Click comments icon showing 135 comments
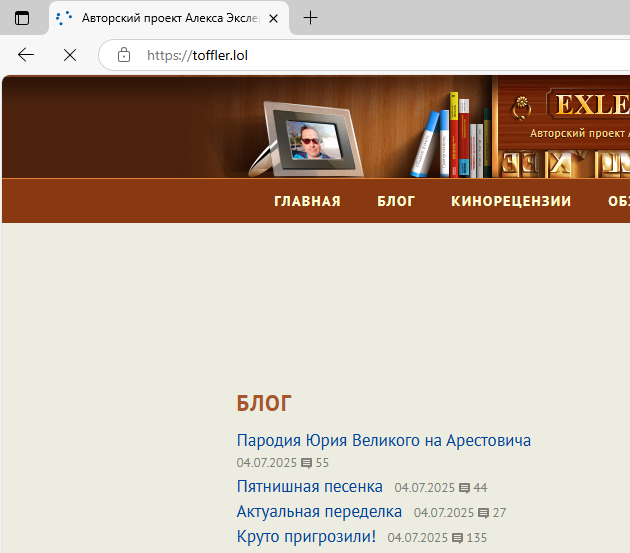Screen dimensions: 630x553 coord(456,538)
